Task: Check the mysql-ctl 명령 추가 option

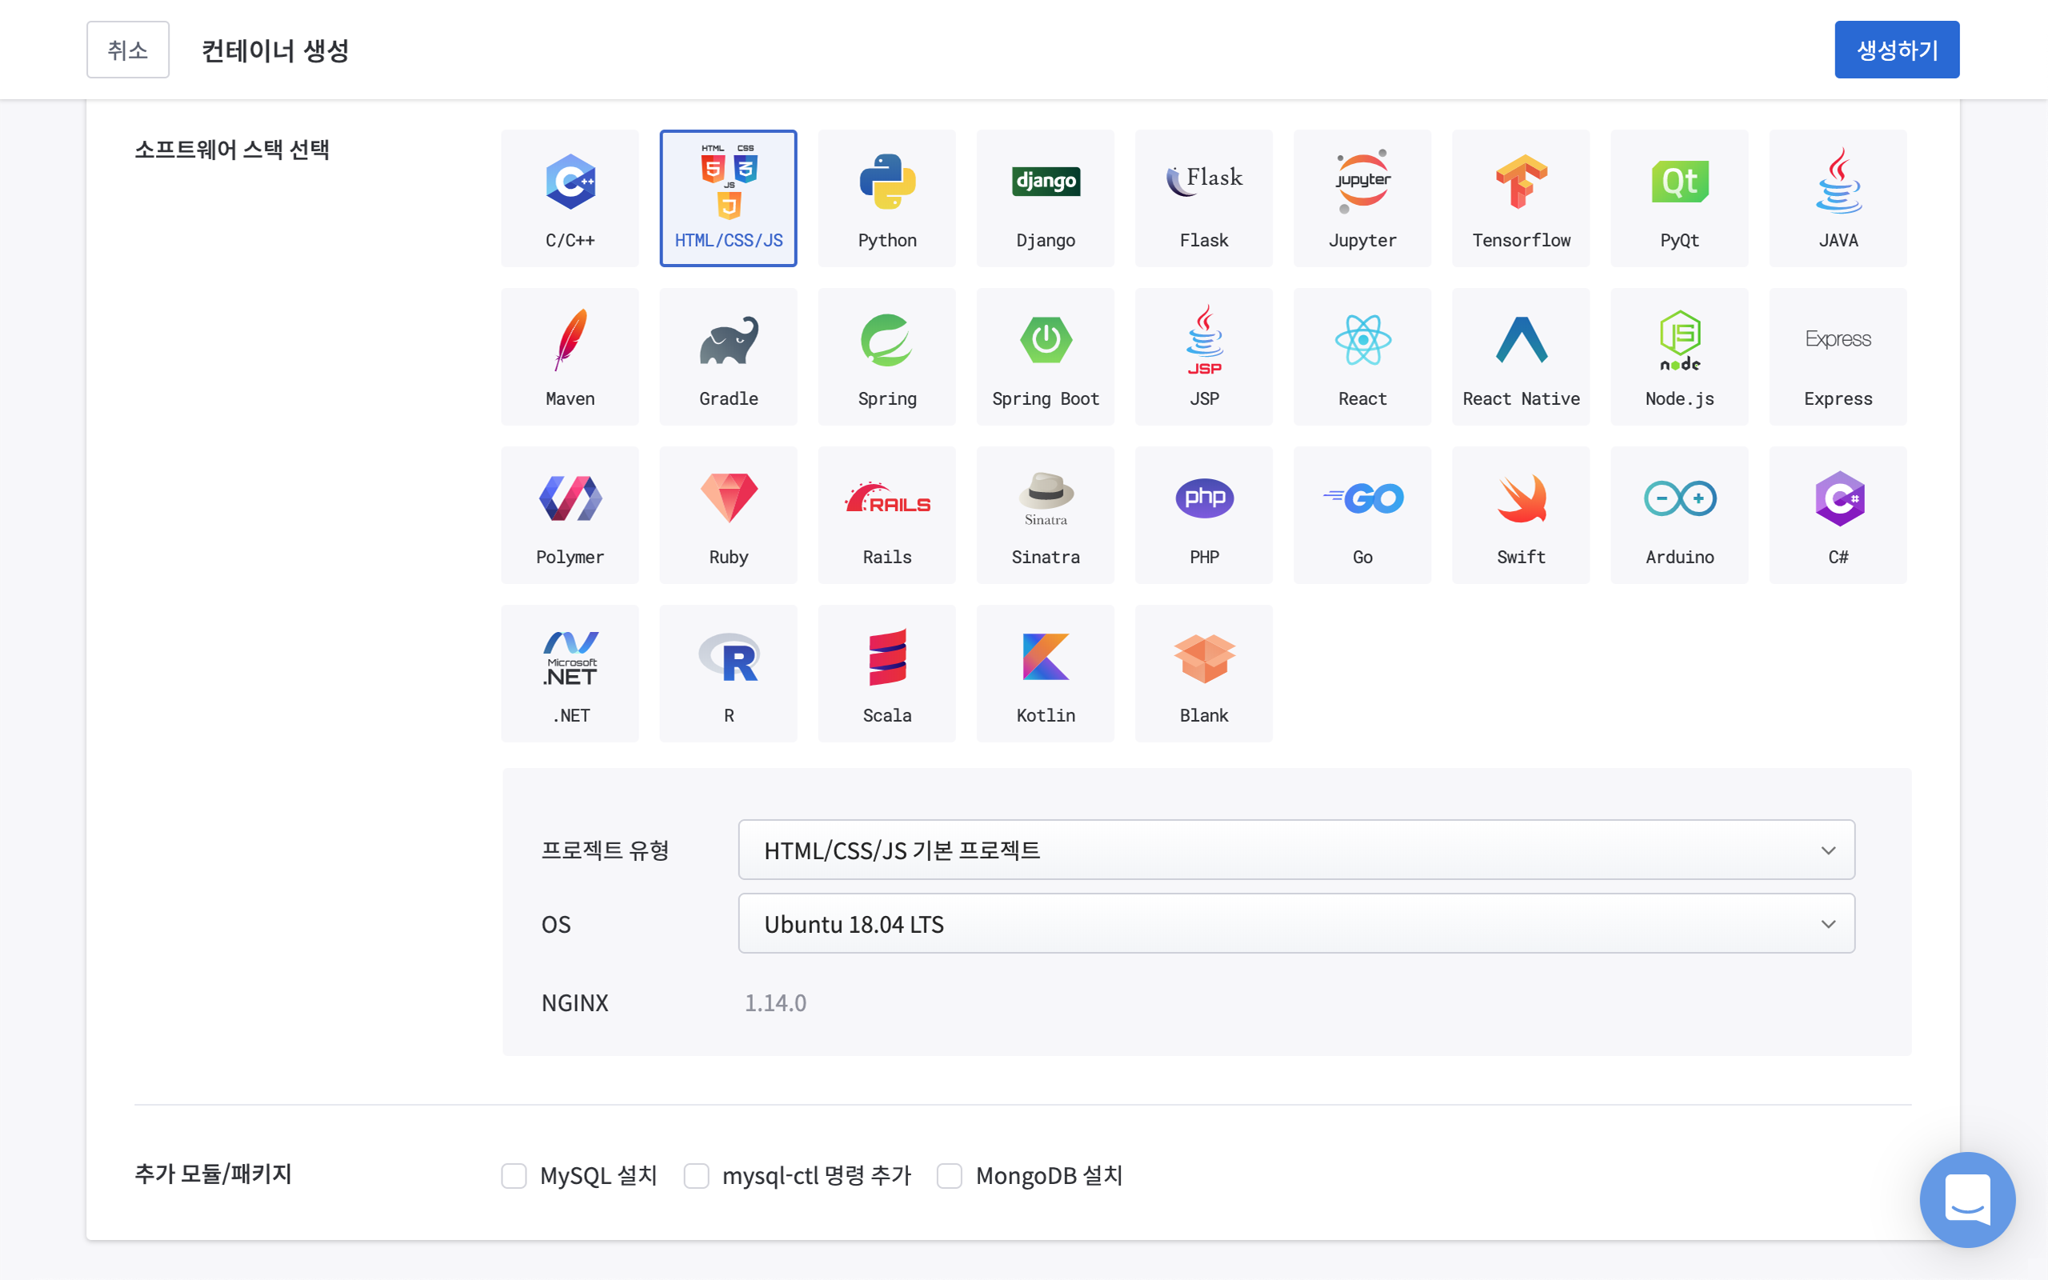Action: 696,1176
